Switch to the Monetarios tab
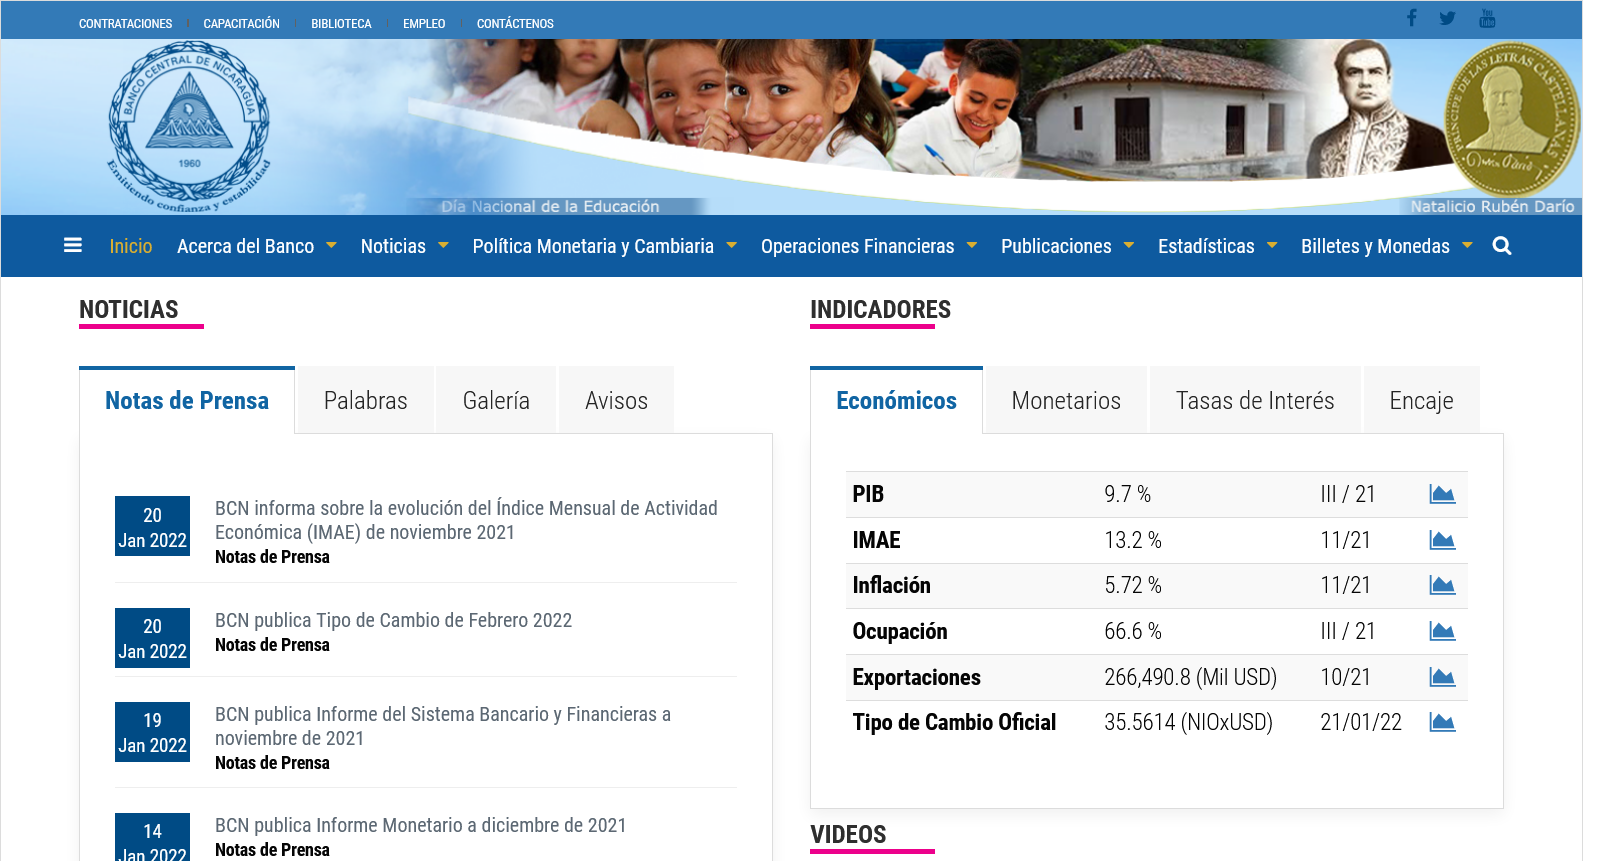 (x=1065, y=401)
